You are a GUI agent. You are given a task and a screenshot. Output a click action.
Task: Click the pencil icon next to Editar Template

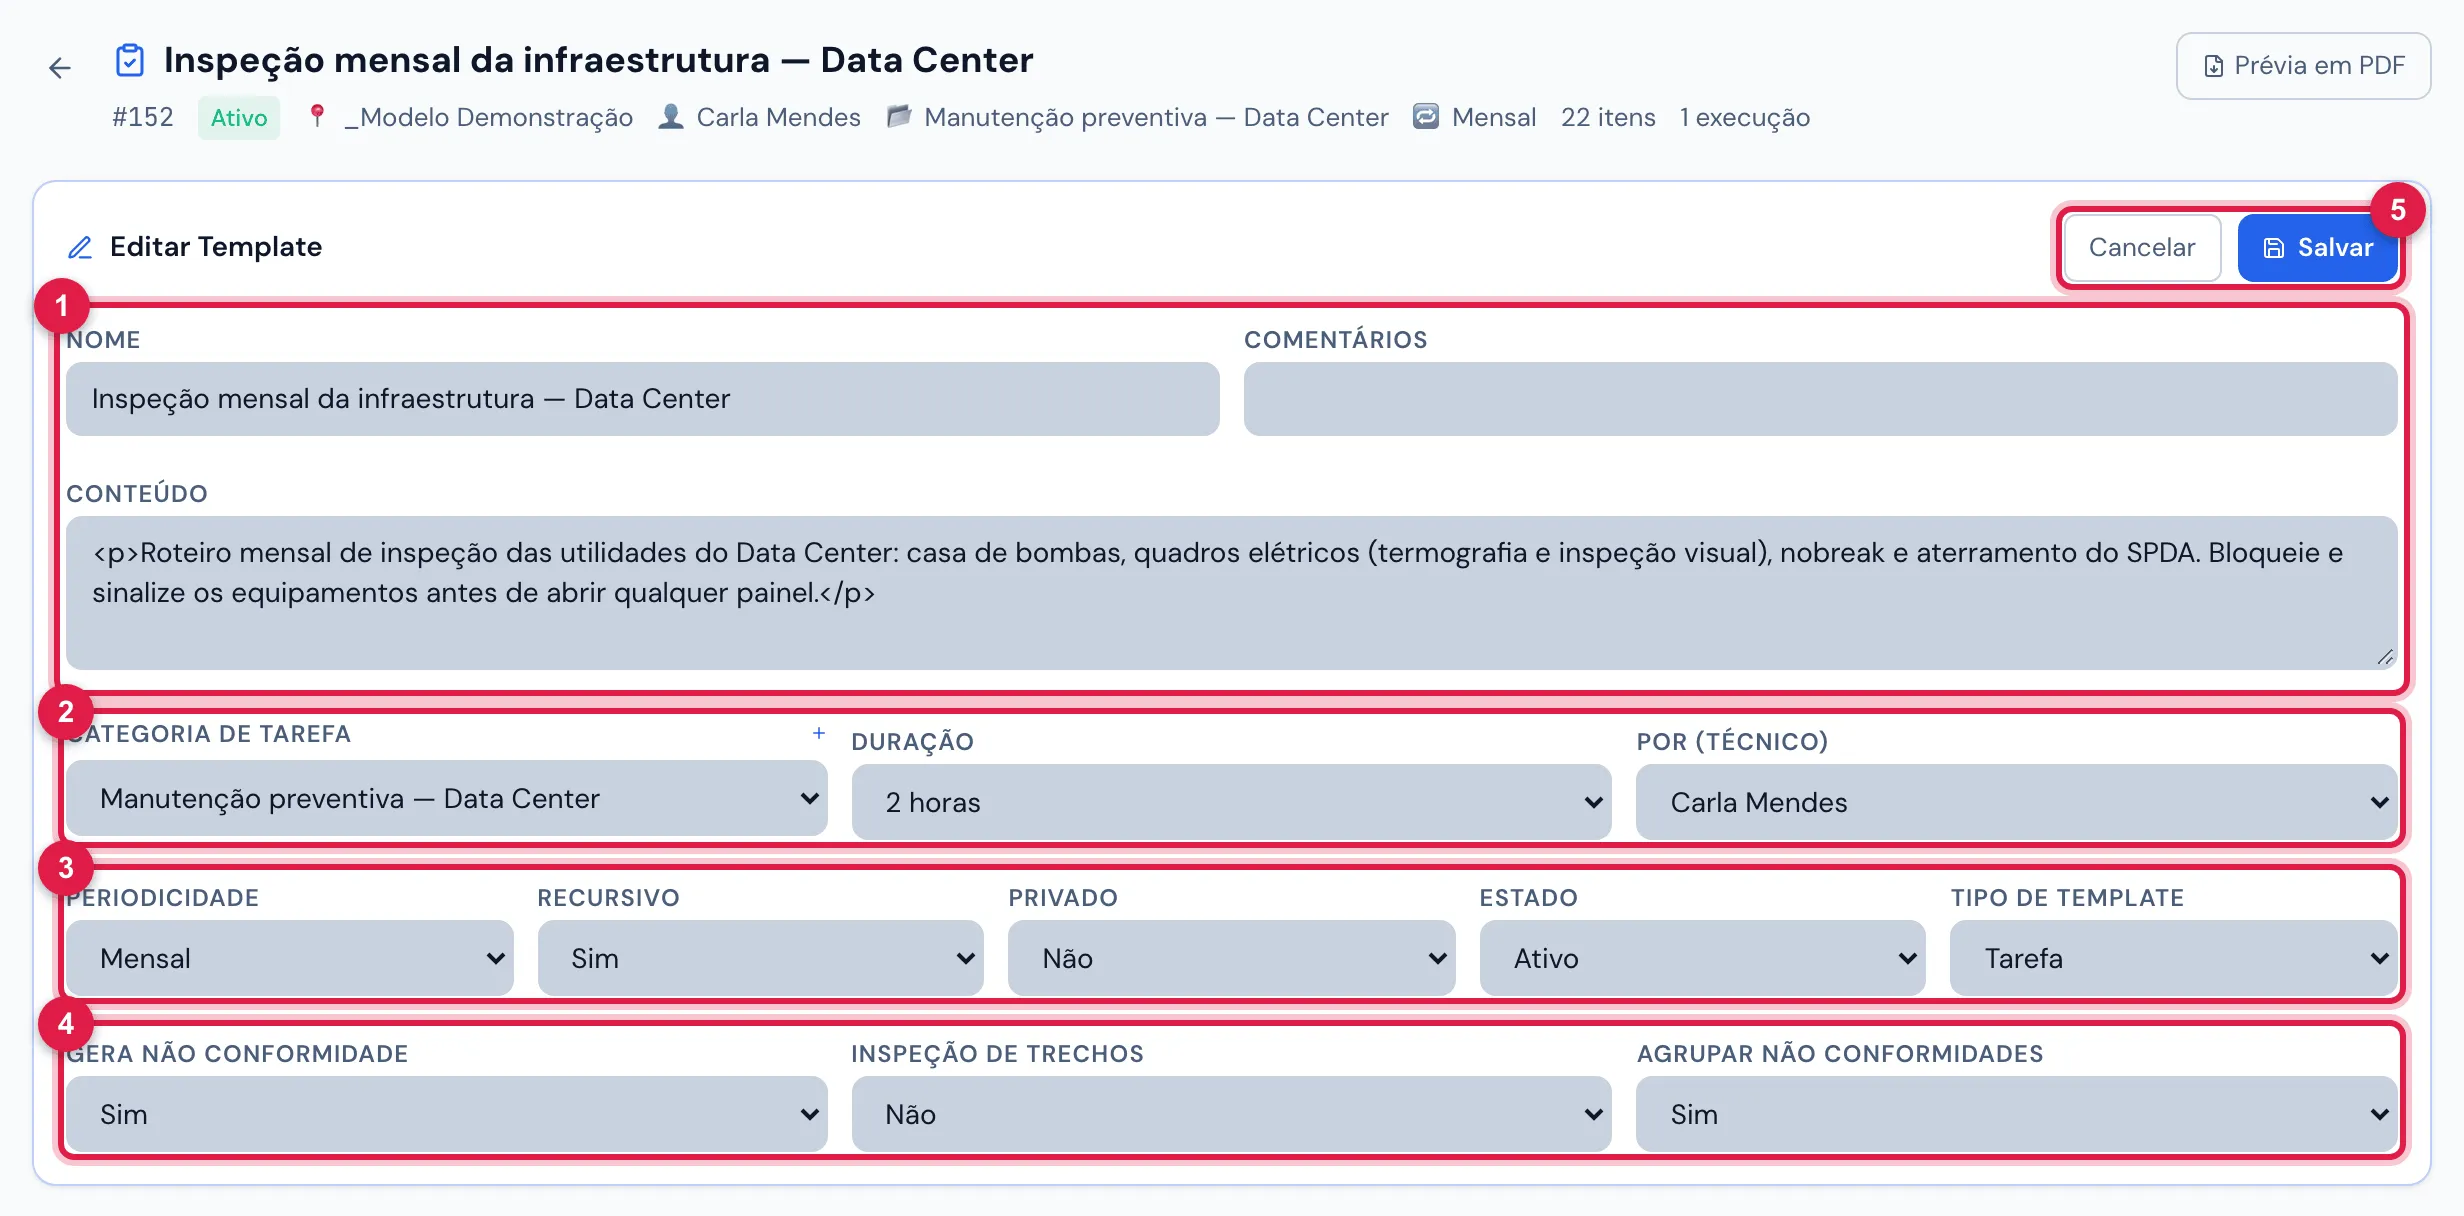click(80, 247)
